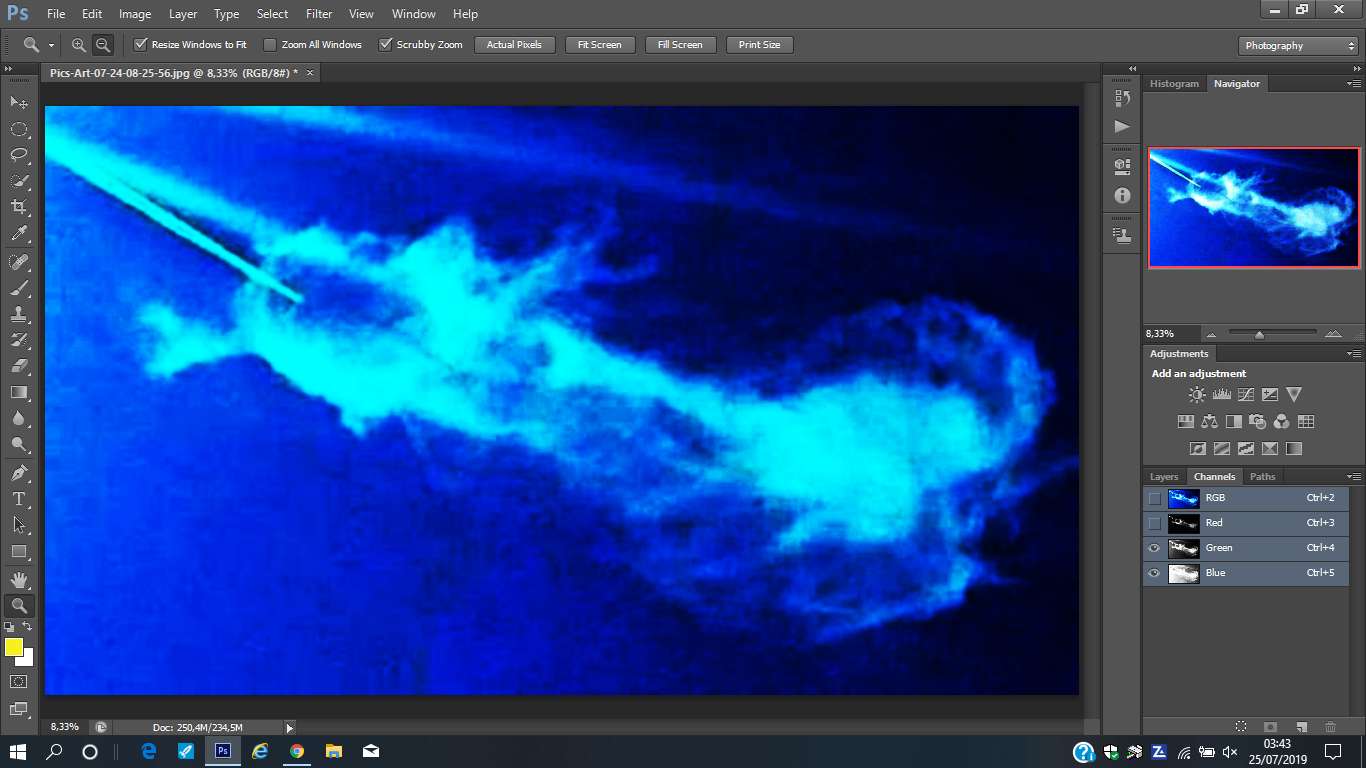Open the Channels panel options menu
The width and height of the screenshot is (1366, 768).
click(x=1353, y=477)
